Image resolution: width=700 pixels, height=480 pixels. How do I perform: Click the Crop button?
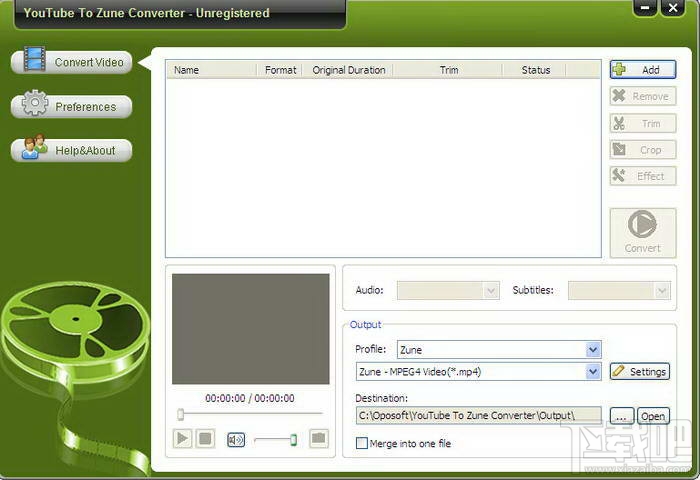[643, 150]
